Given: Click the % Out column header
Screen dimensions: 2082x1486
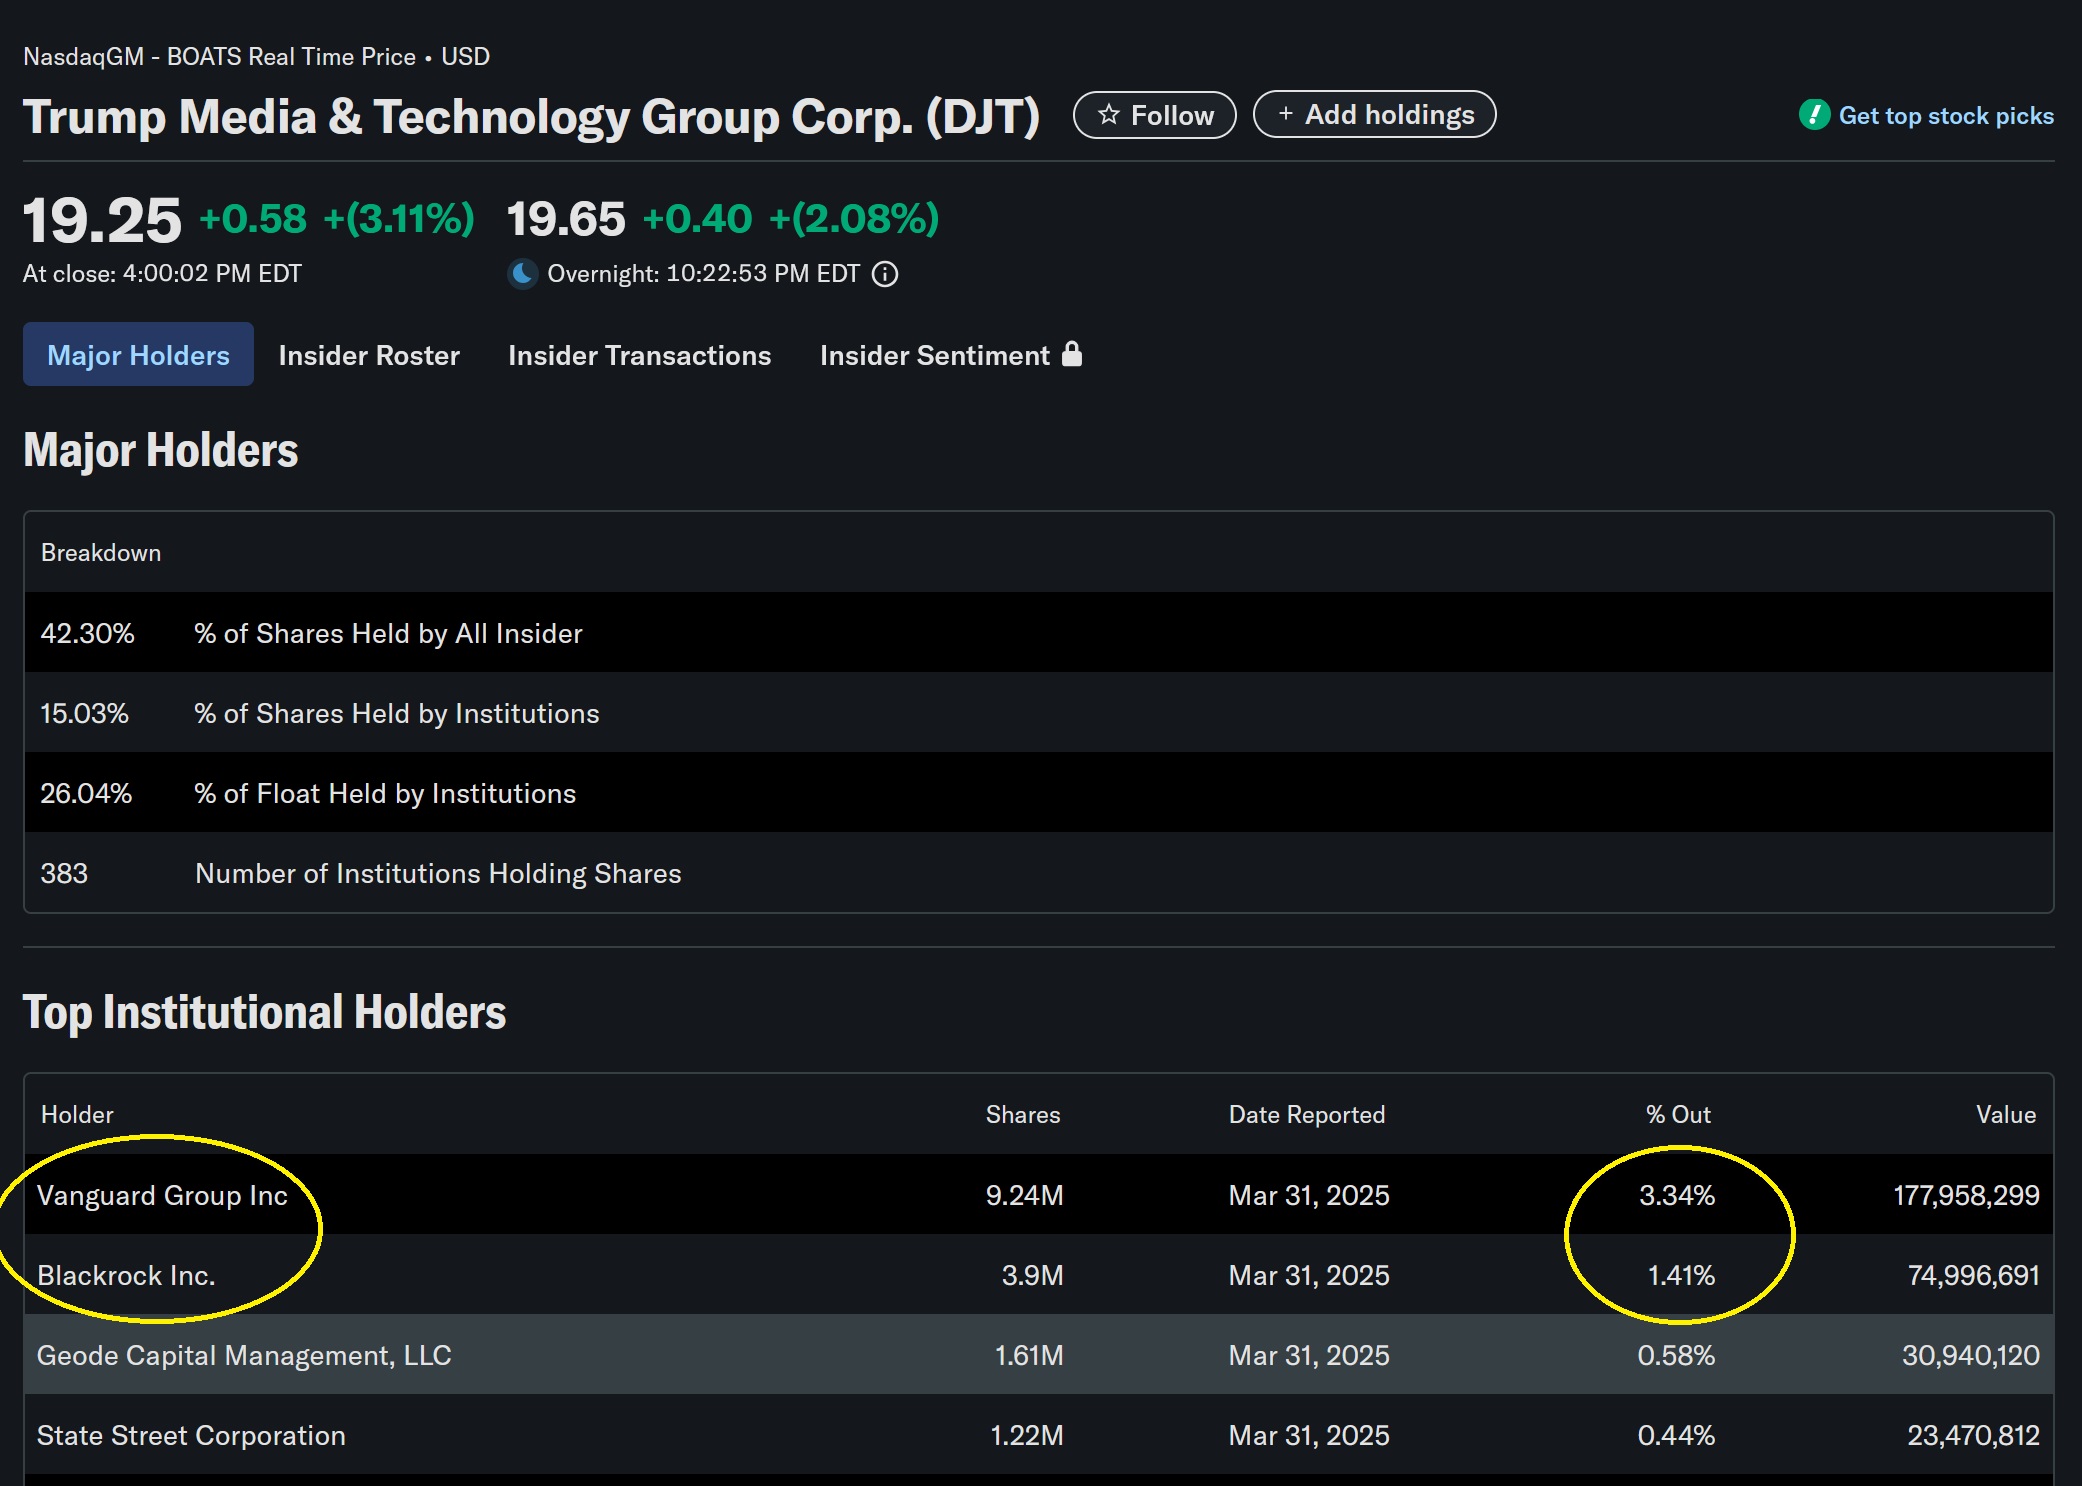Looking at the screenshot, I should point(1678,1114).
